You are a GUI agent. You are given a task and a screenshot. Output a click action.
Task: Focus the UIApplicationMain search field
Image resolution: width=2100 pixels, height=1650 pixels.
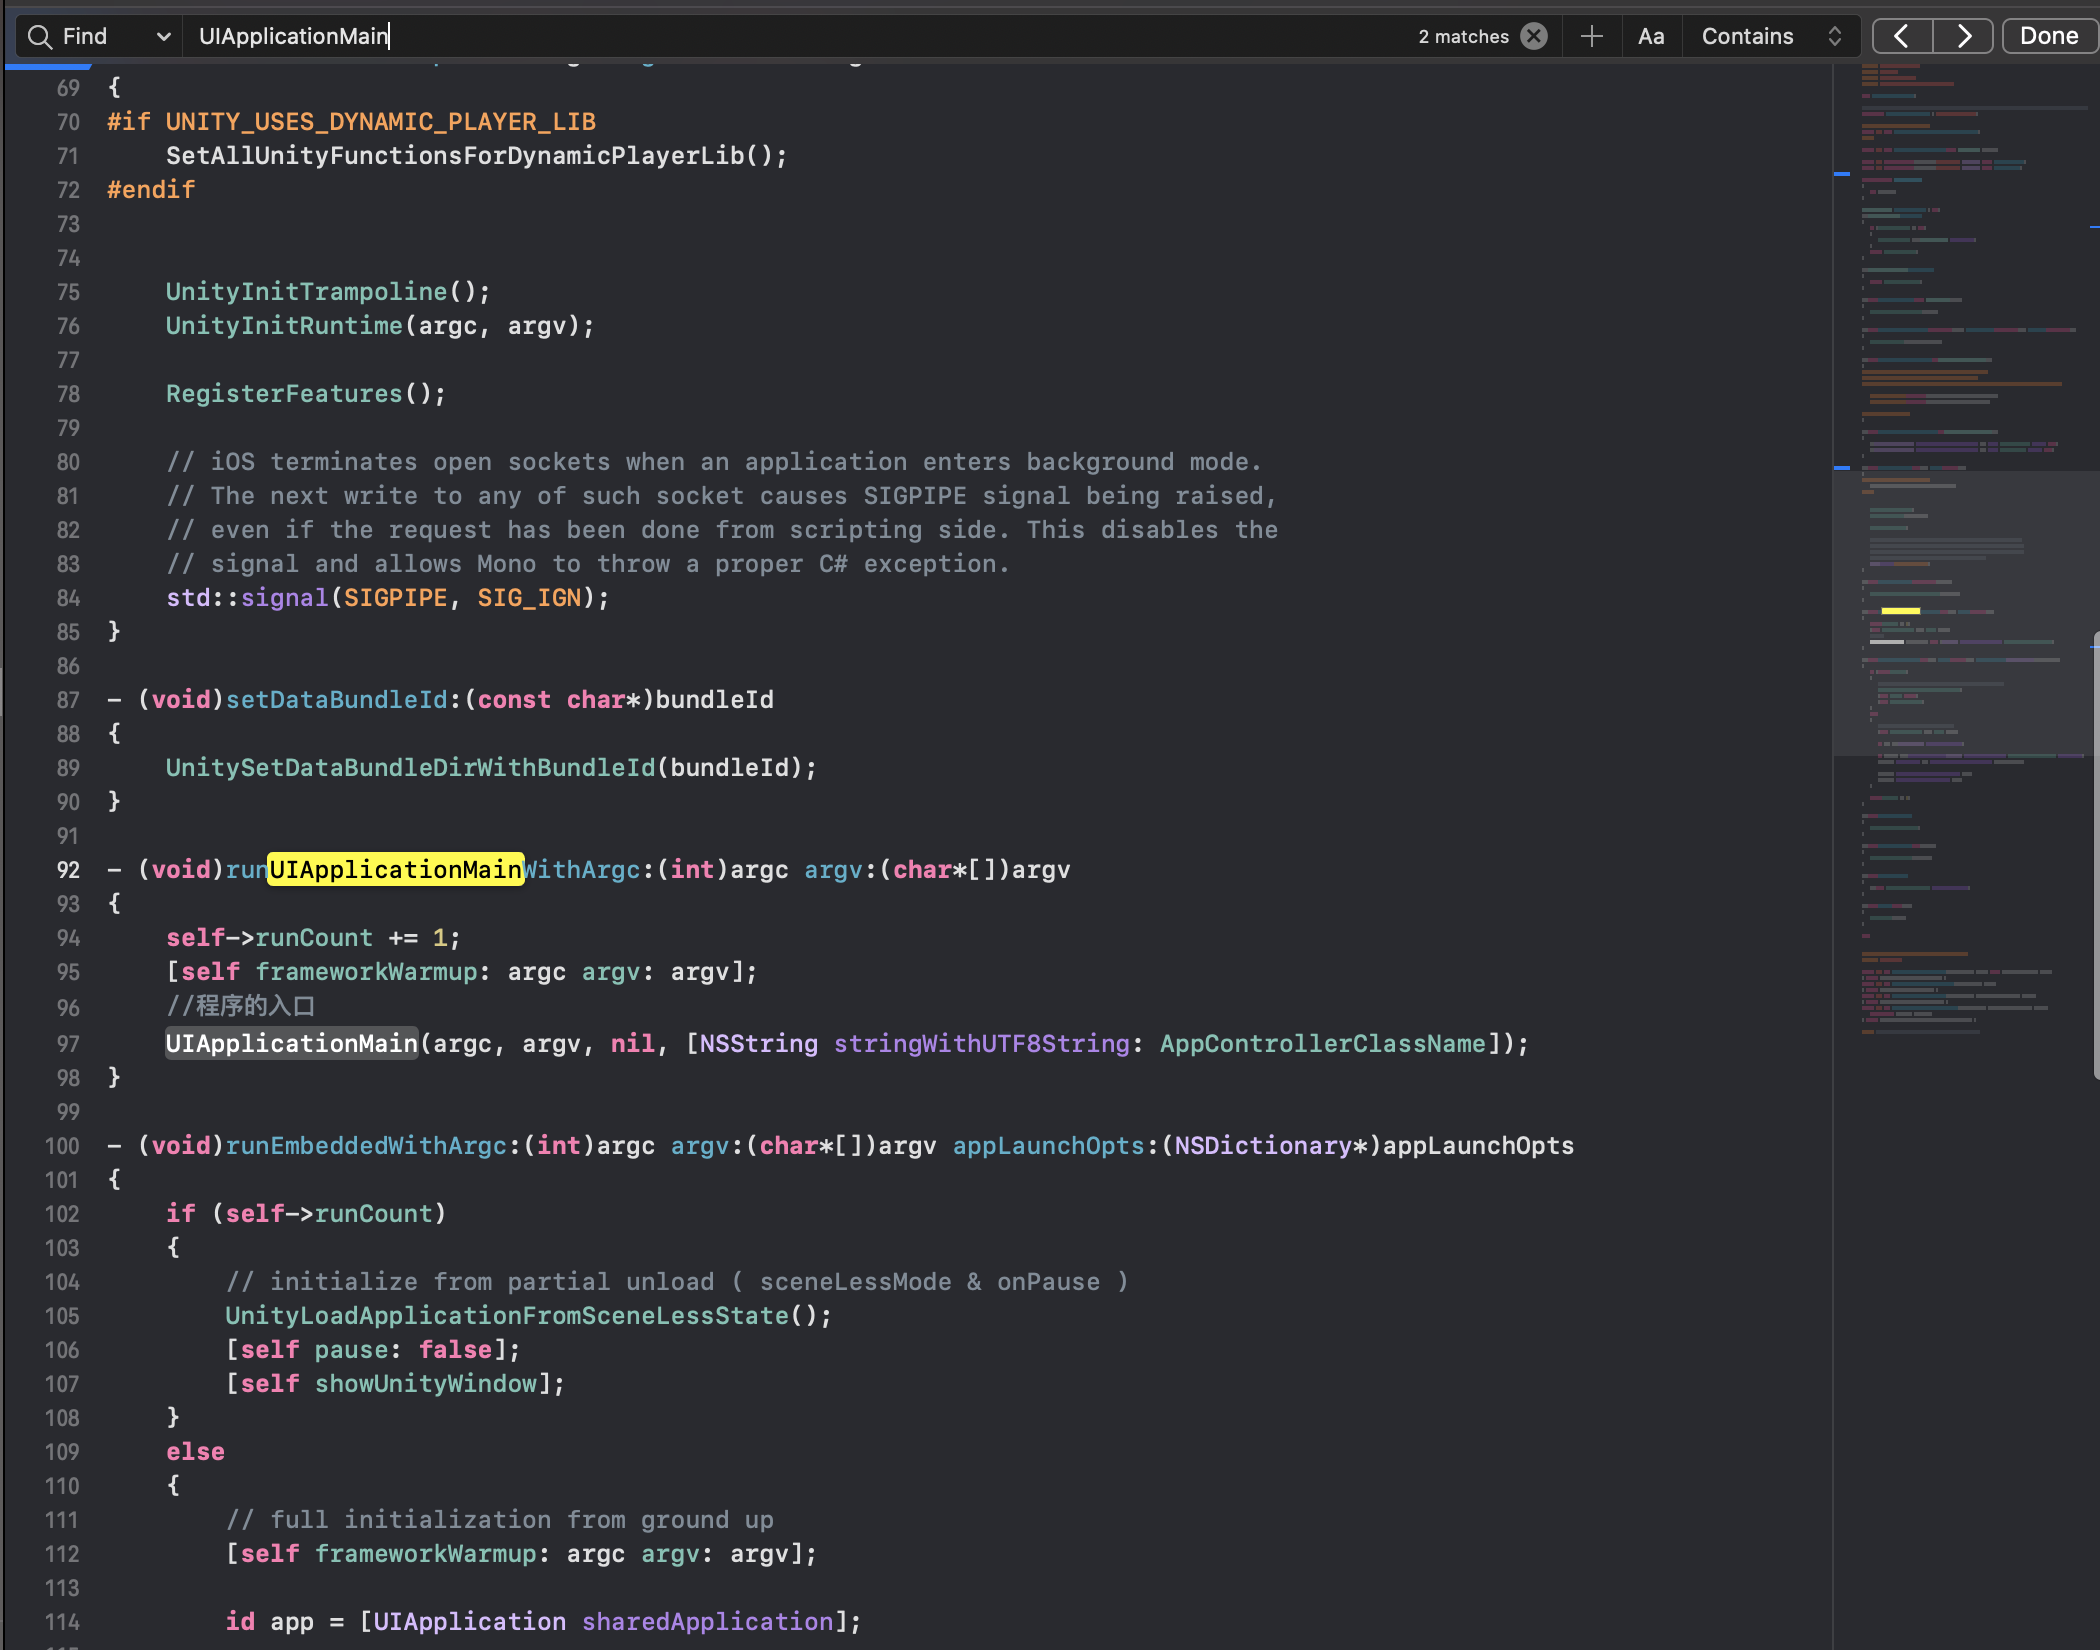(x=790, y=37)
